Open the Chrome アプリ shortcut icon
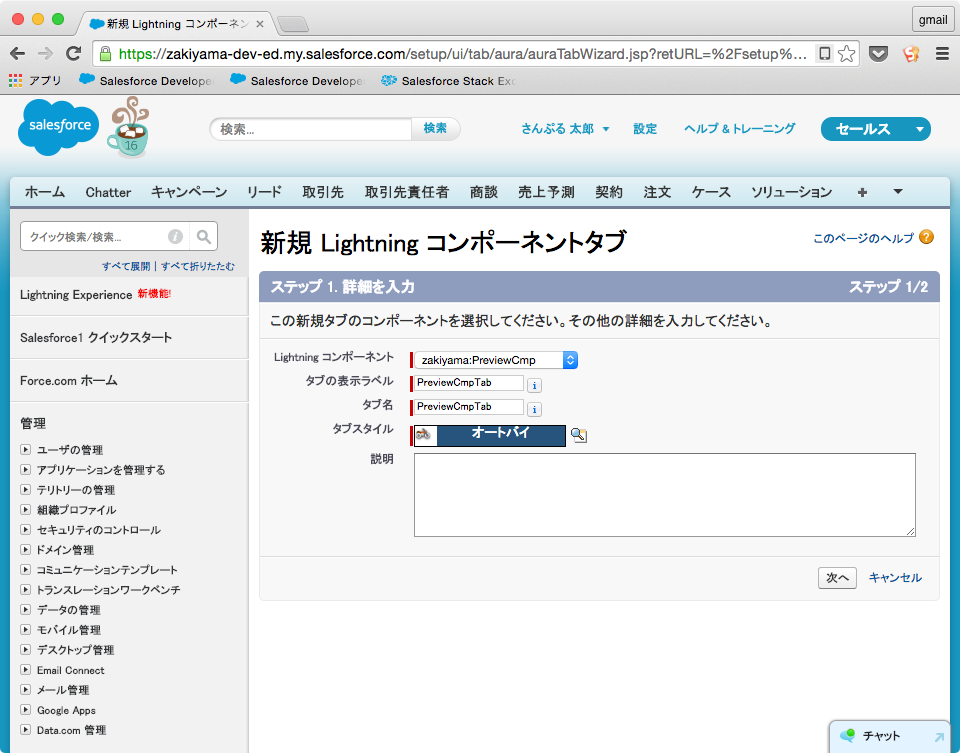This screenshot has width=960, height=753. pos(15,80)
